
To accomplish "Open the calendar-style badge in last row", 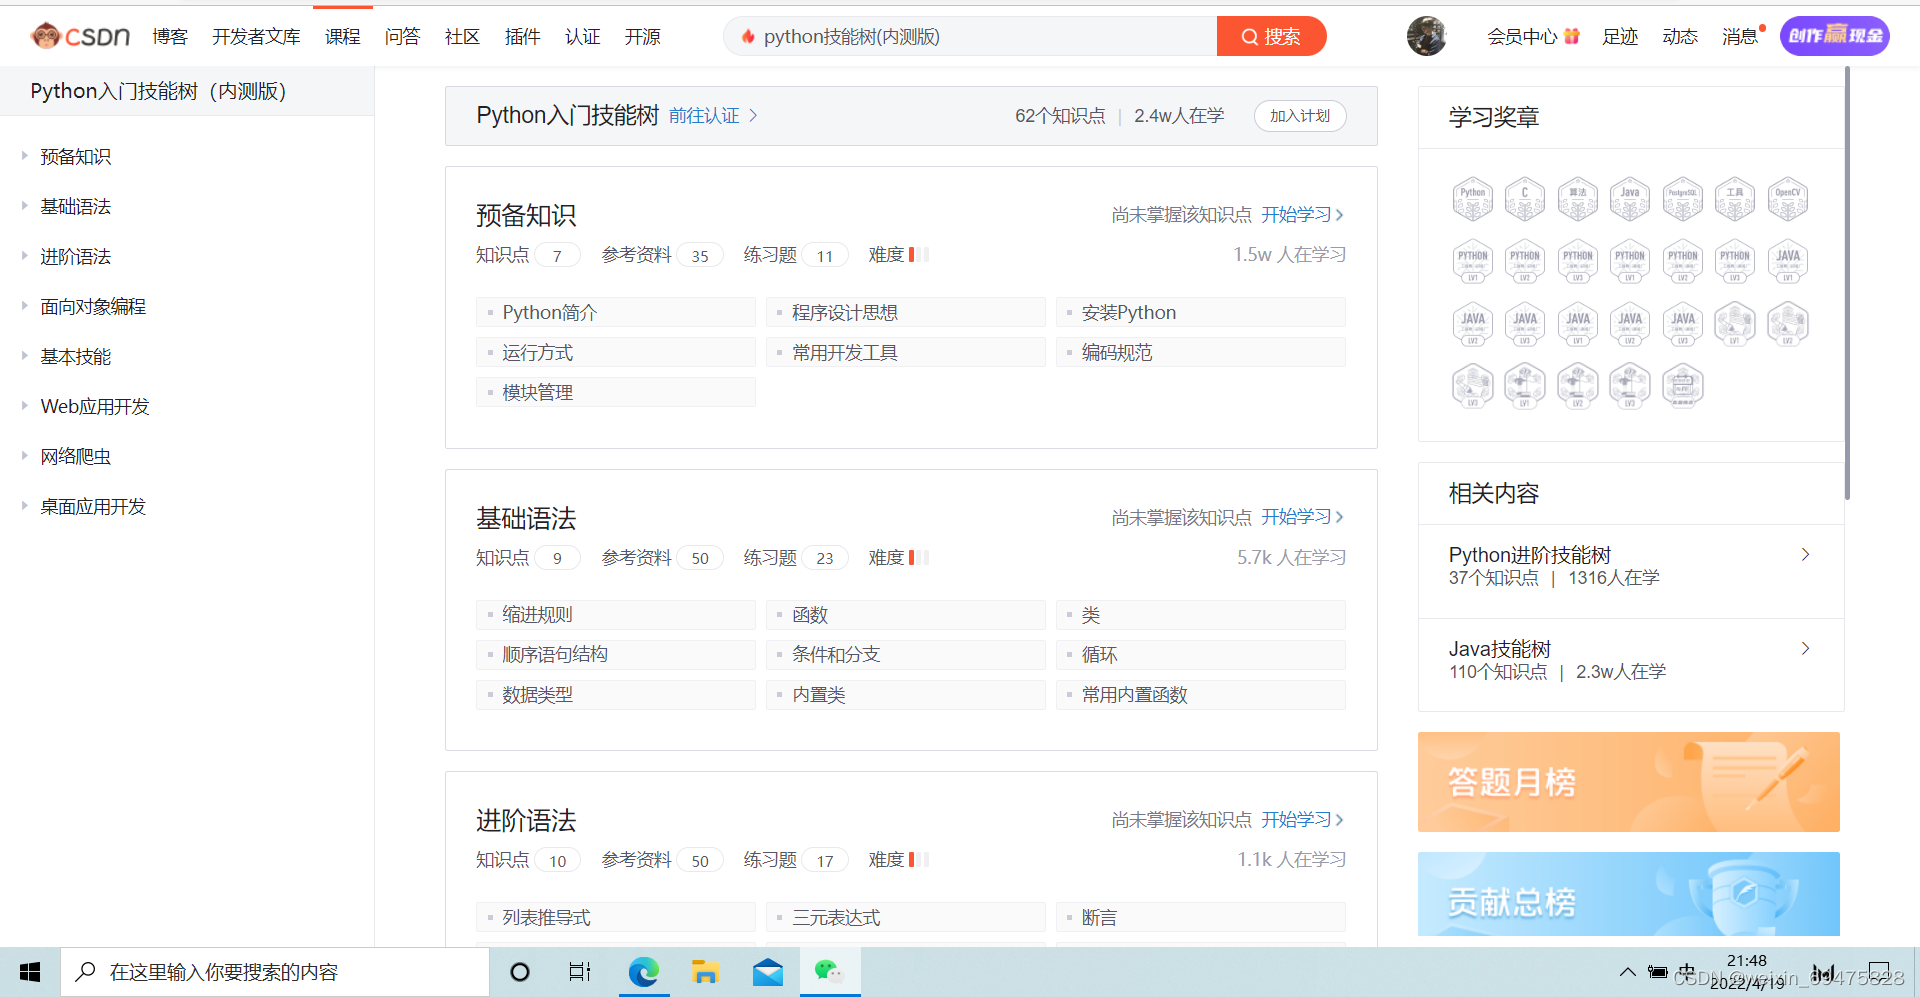I will point(1682,386).
